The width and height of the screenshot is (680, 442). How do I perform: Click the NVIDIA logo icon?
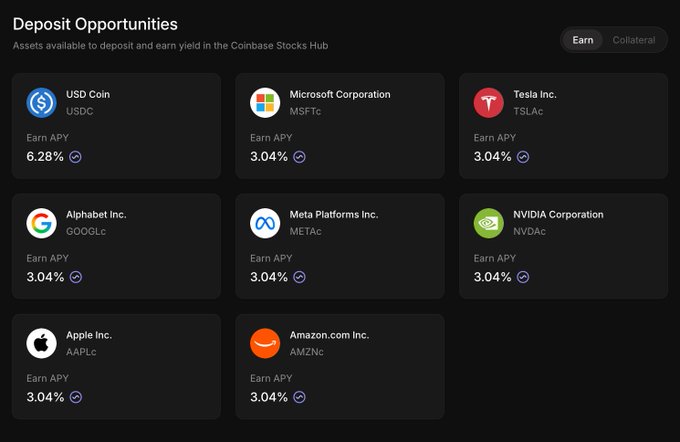(489, 223)
